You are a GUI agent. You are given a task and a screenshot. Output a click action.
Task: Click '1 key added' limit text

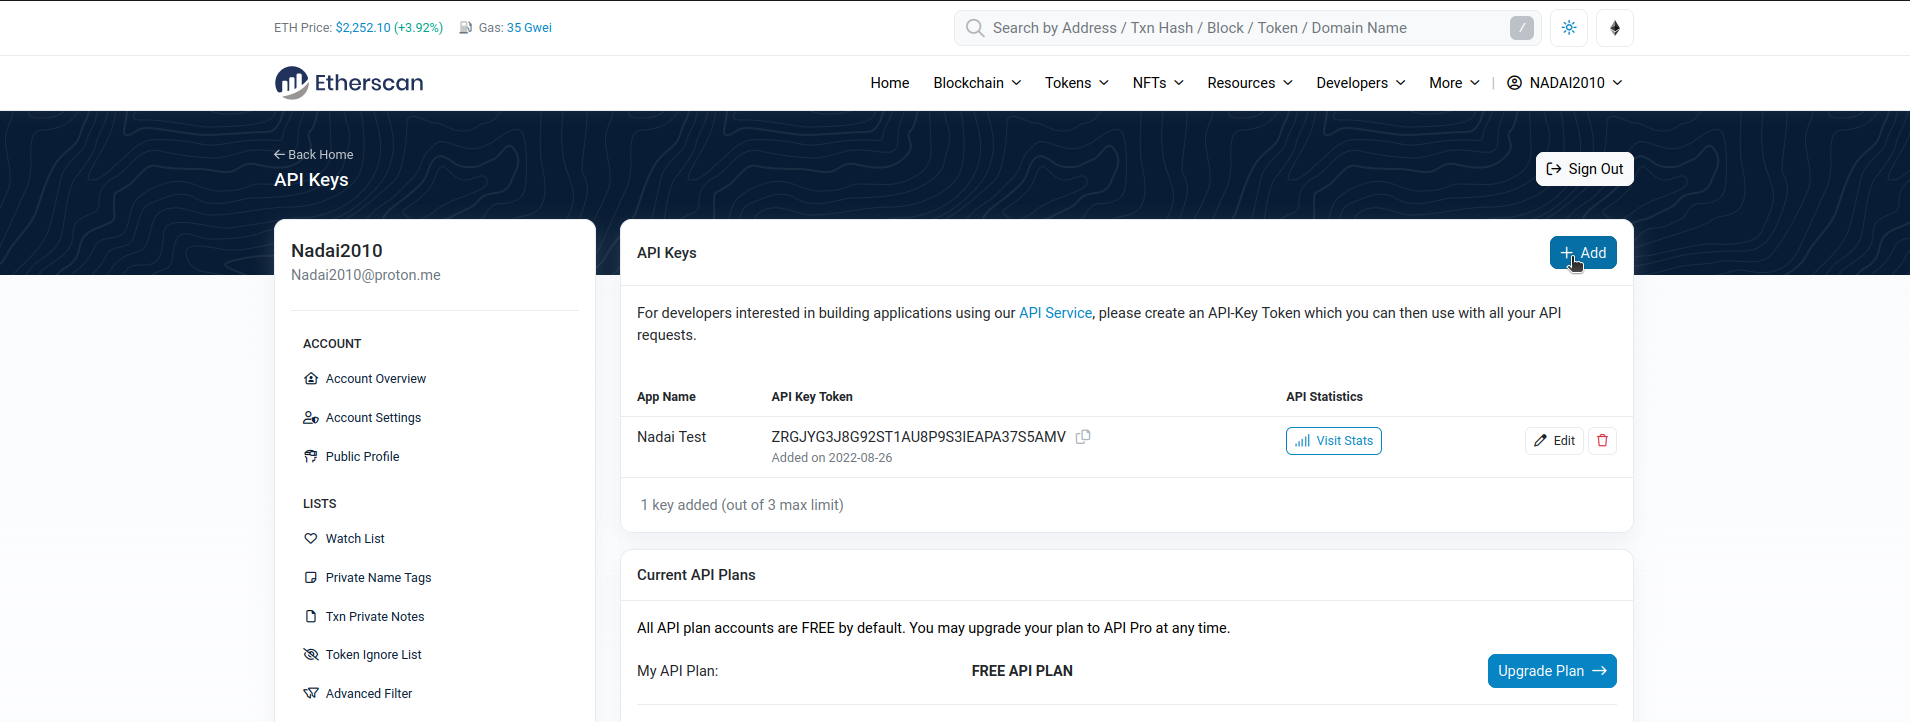click(x=742, y=505)
